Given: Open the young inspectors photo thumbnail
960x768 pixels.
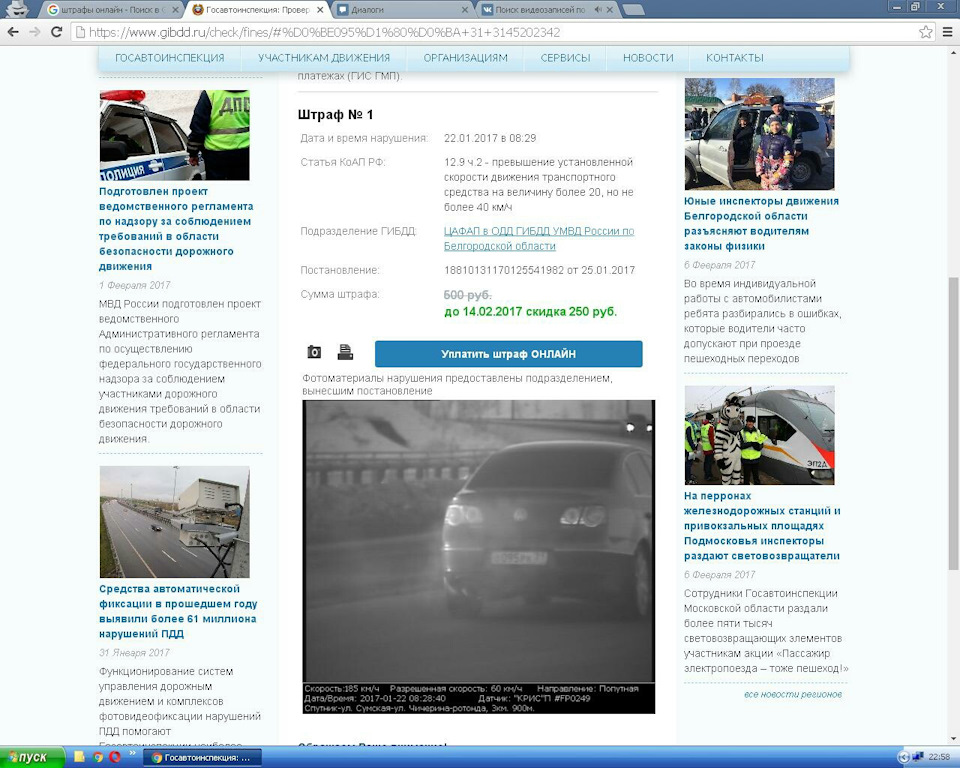Looking at the screenshot, I should pyautogui.click(x=759, y=134).
